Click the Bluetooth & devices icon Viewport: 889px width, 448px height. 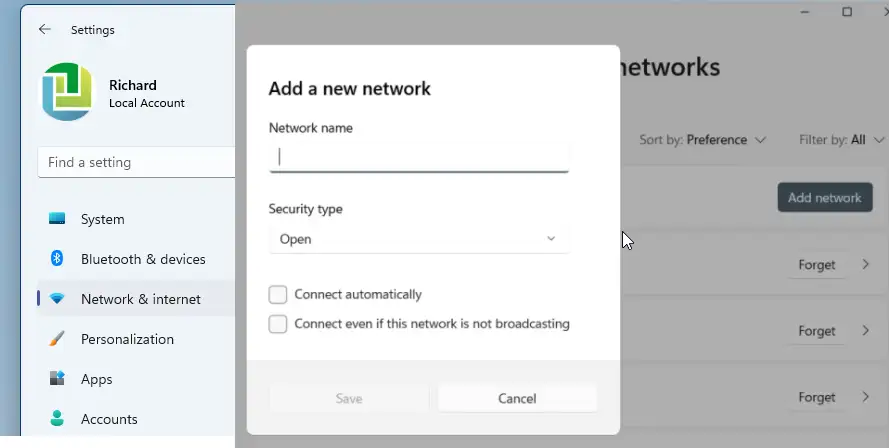[57, 259]
